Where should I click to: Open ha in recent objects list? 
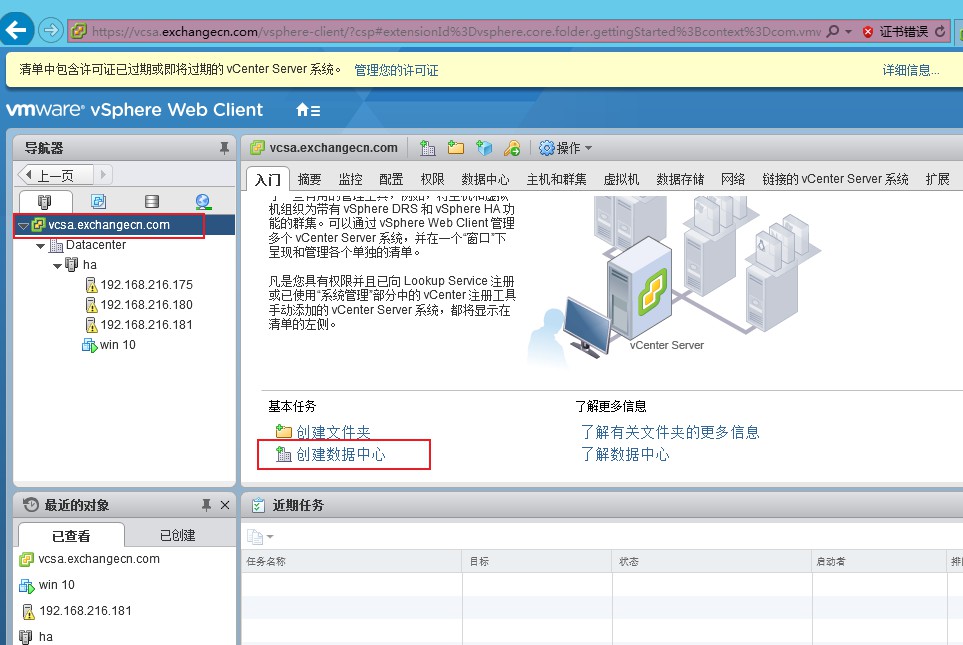point(36,636)
